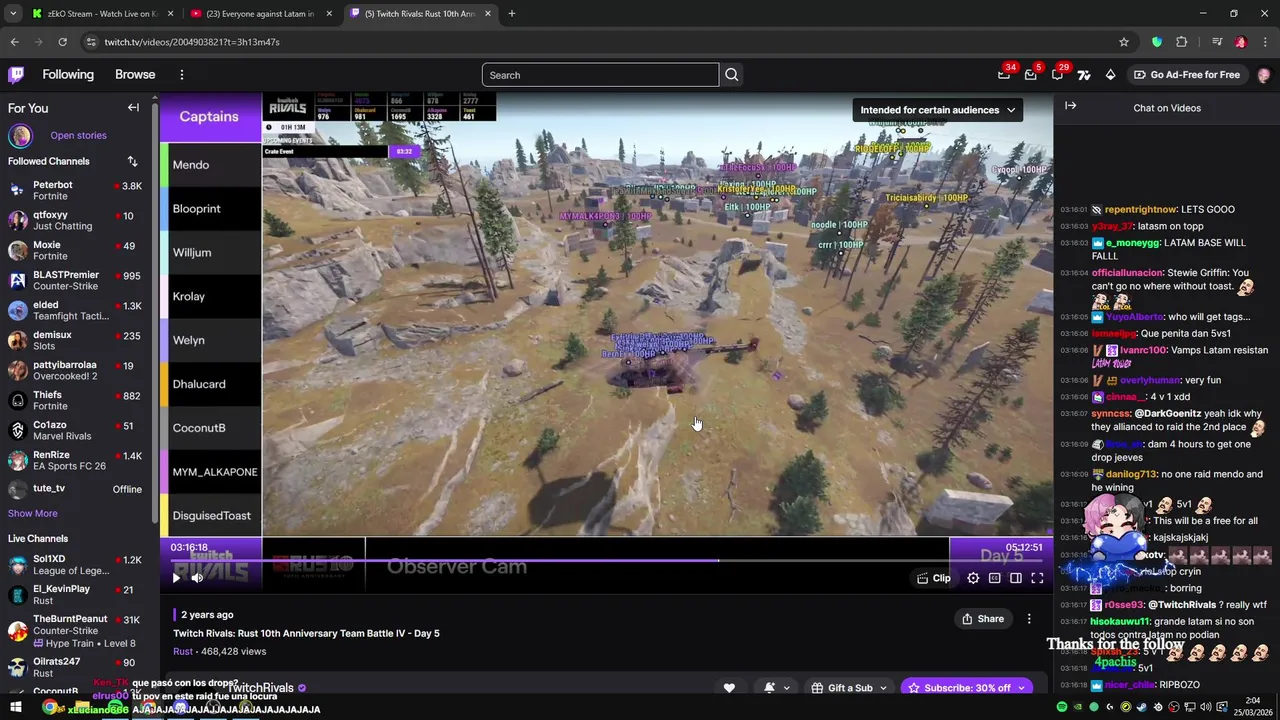Open the Rust game link below title
Viewport: 1280px width, 720px height.
coord(183,651)
